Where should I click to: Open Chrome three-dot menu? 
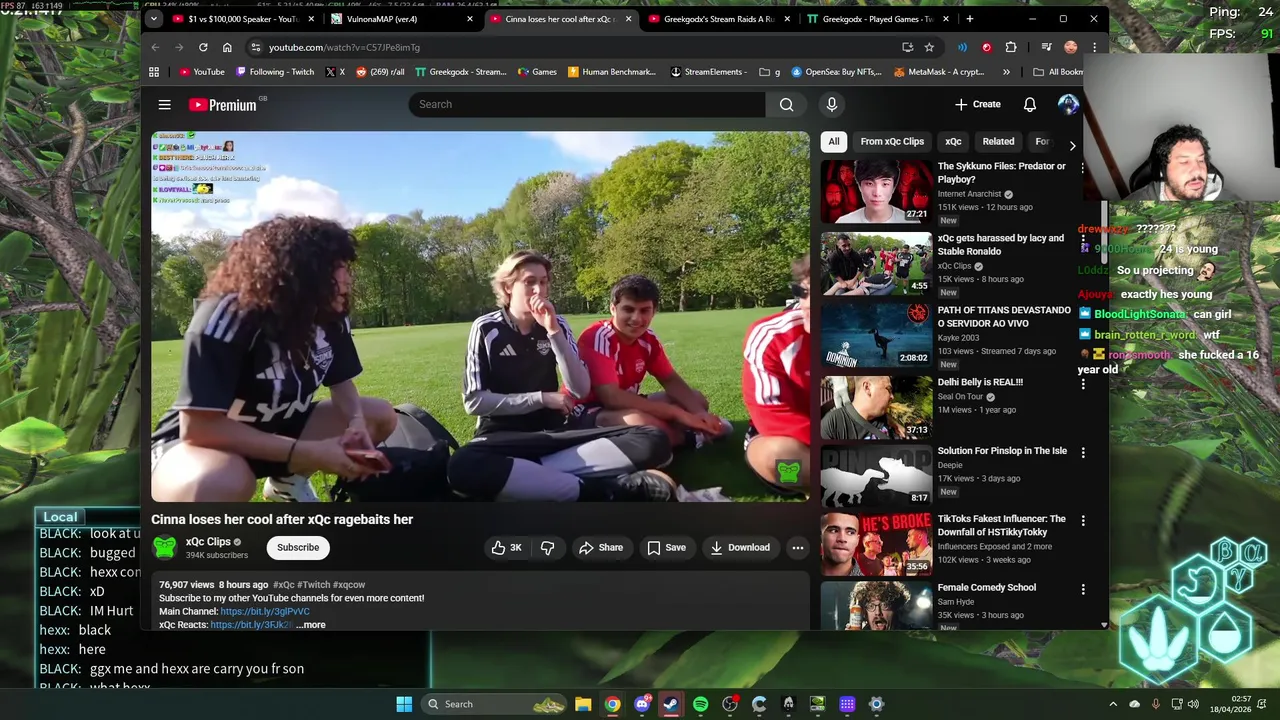click(x=1094, y=47)
